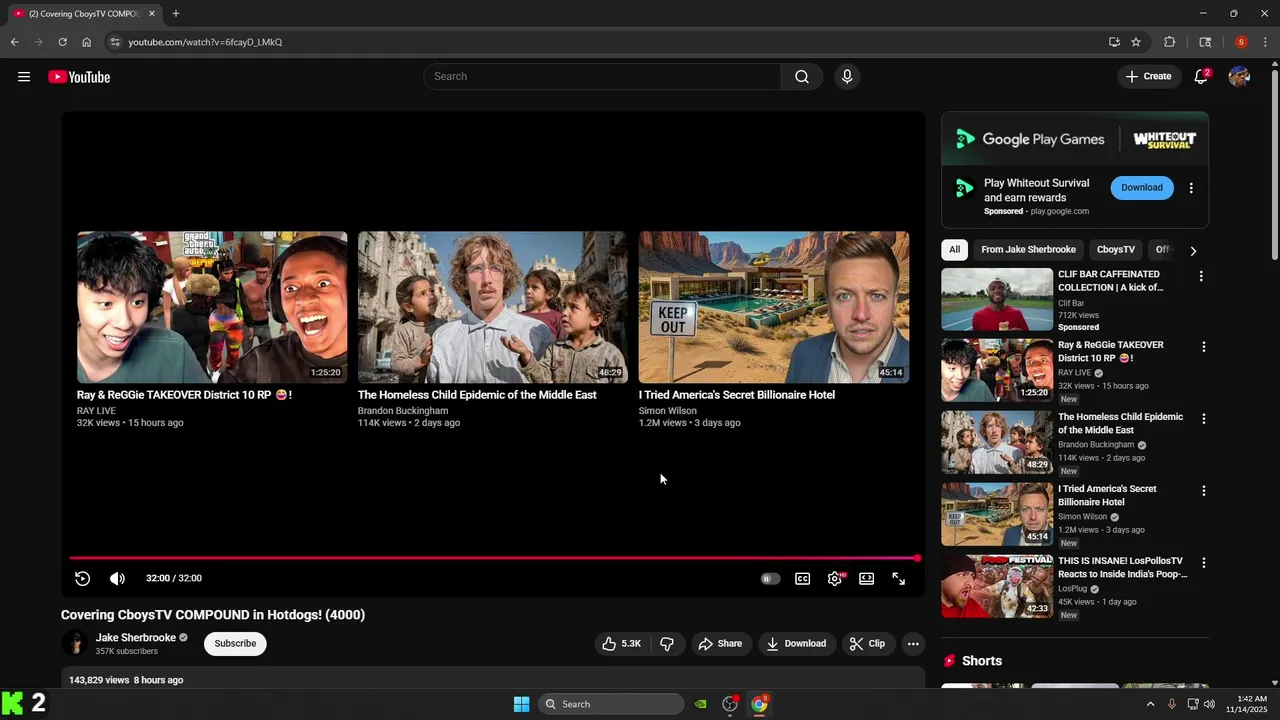Viewport: 1280px width, 720px height.
Task: Open the browser home page
Action: (x=86, y=42)
